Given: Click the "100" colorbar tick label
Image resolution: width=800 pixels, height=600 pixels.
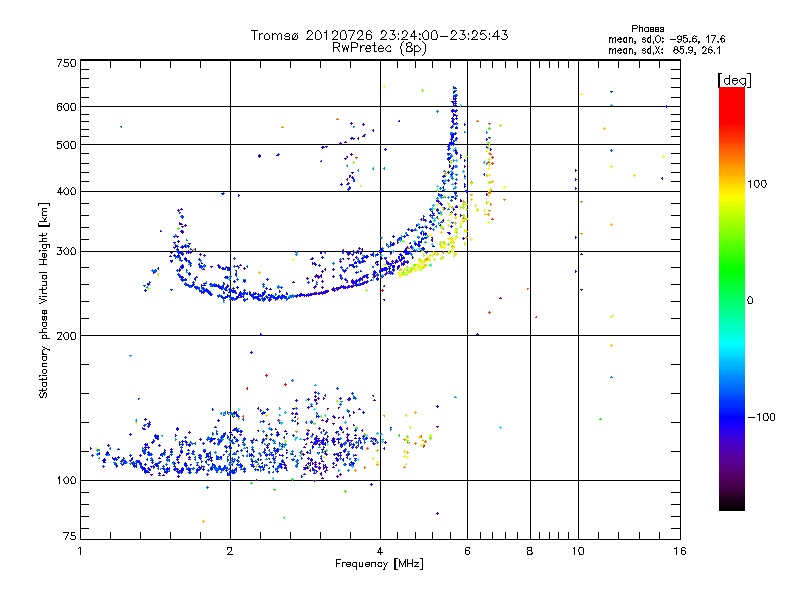Looking at the screenshot, I should coord(757,184).
